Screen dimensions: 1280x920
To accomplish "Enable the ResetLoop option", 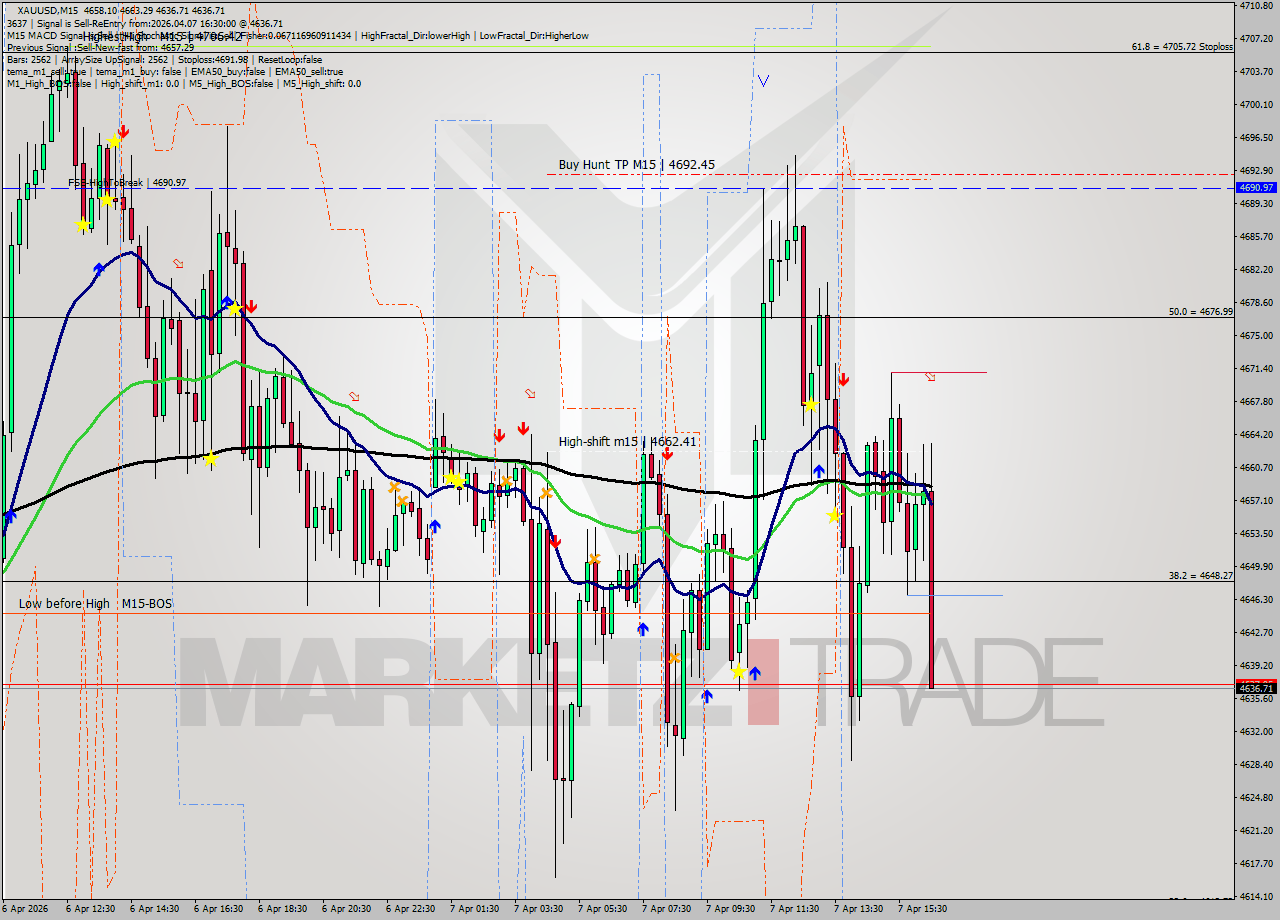I will tap(289, 58).
